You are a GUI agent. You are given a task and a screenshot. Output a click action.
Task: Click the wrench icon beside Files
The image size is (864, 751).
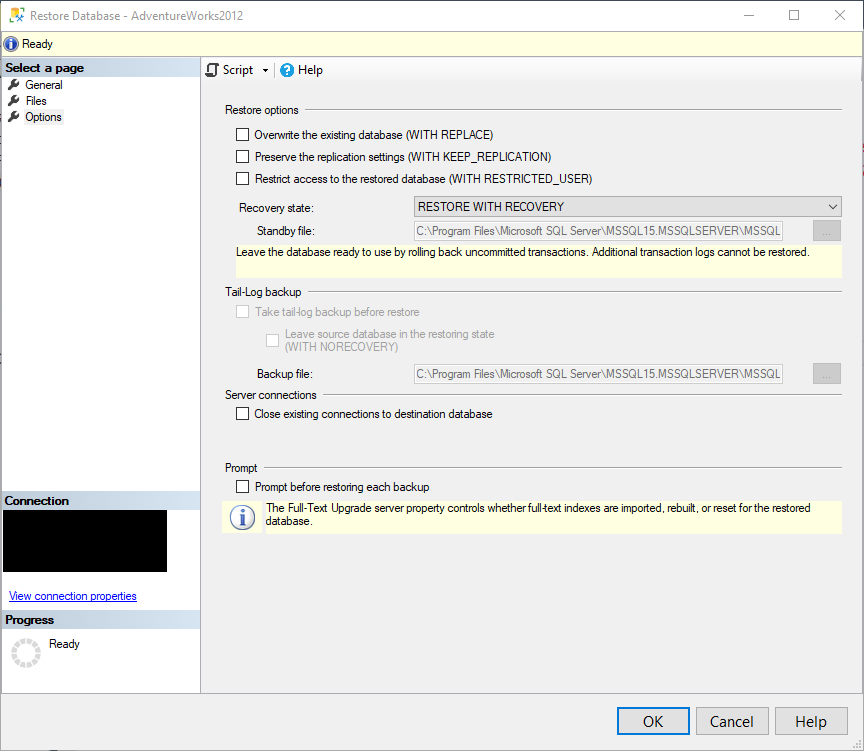[14, 100]
